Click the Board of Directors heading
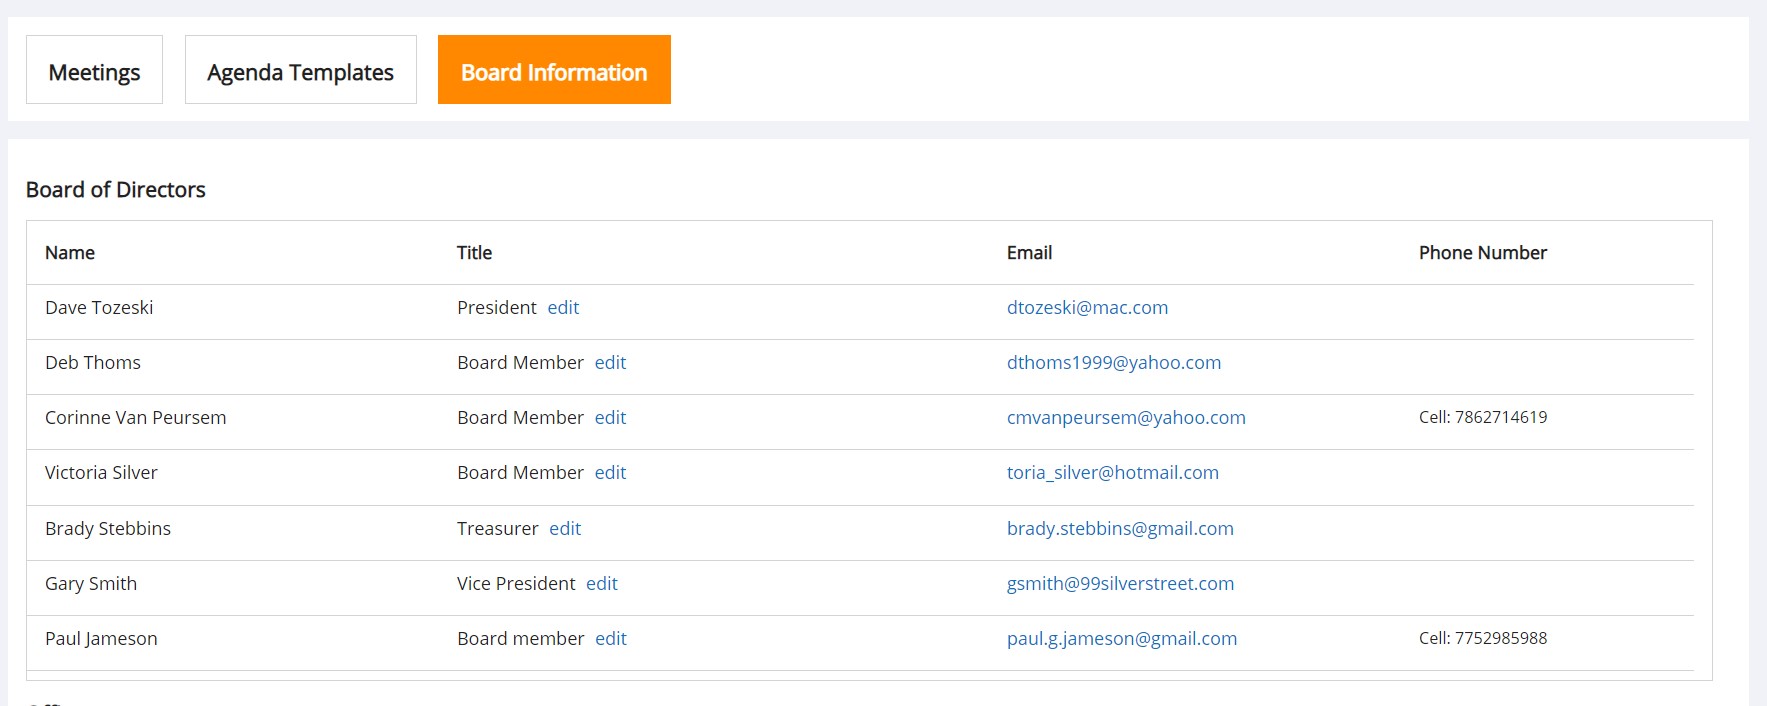The image size is (1767, 706). click(x=116, y=190)
